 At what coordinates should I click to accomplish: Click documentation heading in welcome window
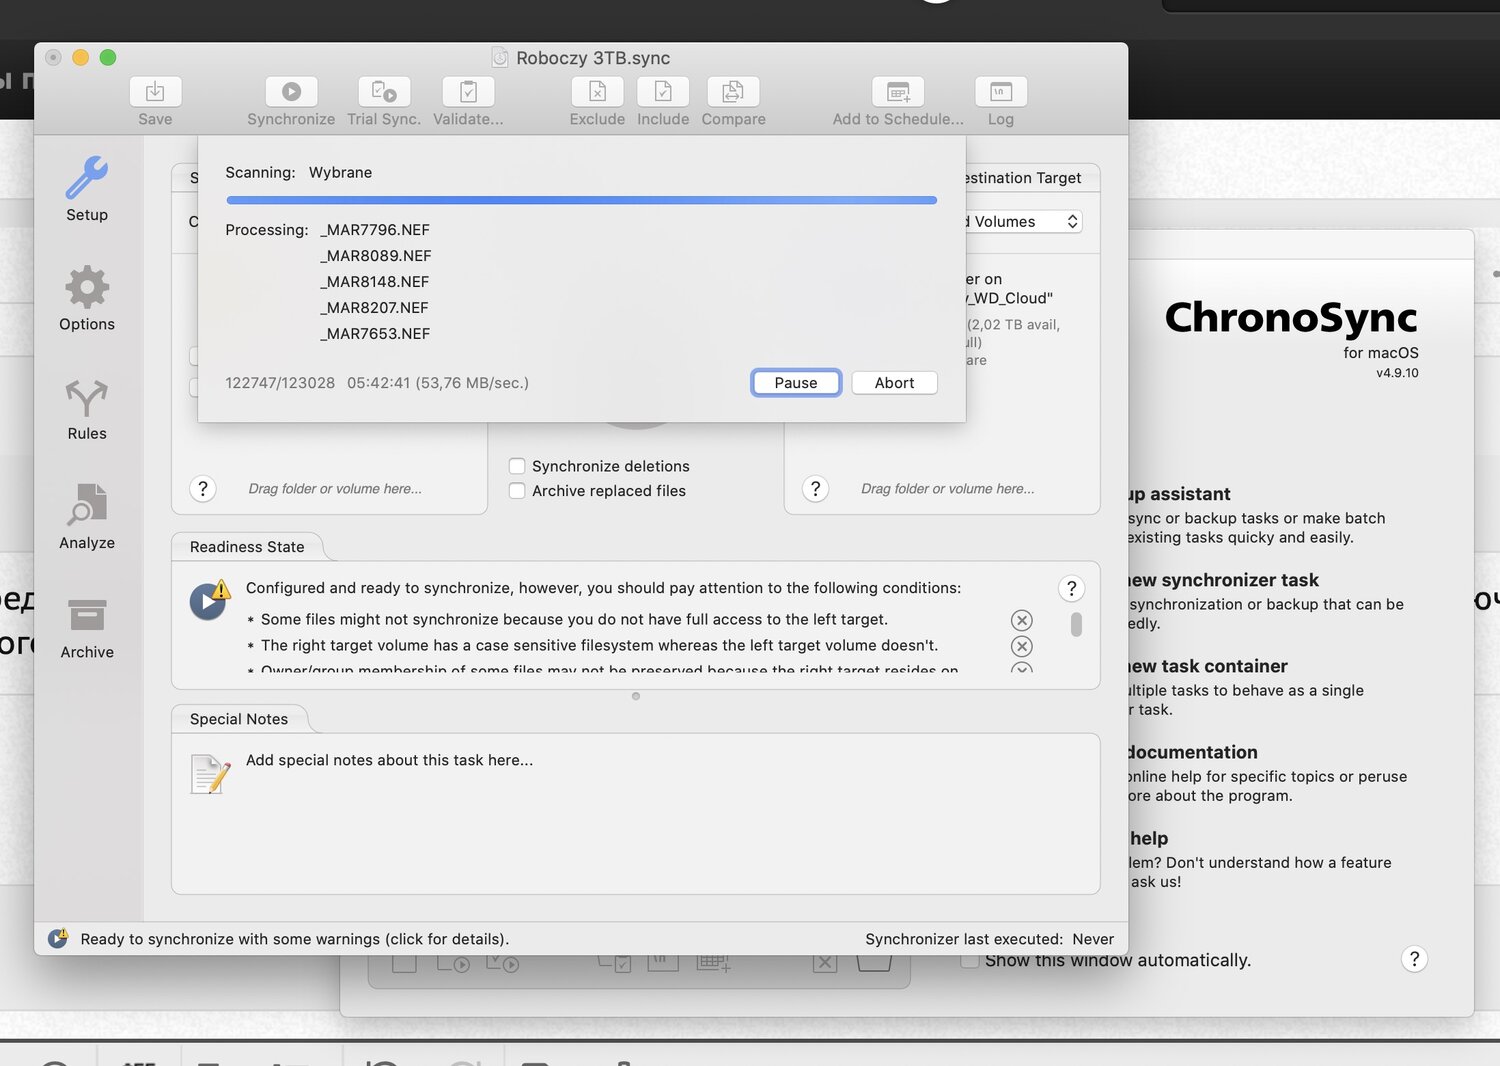point(1193,752)
